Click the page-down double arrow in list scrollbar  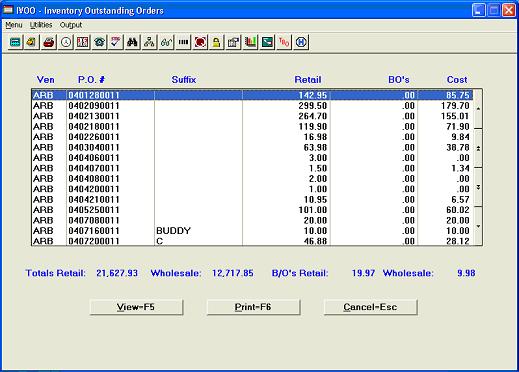tap(478, 187)
